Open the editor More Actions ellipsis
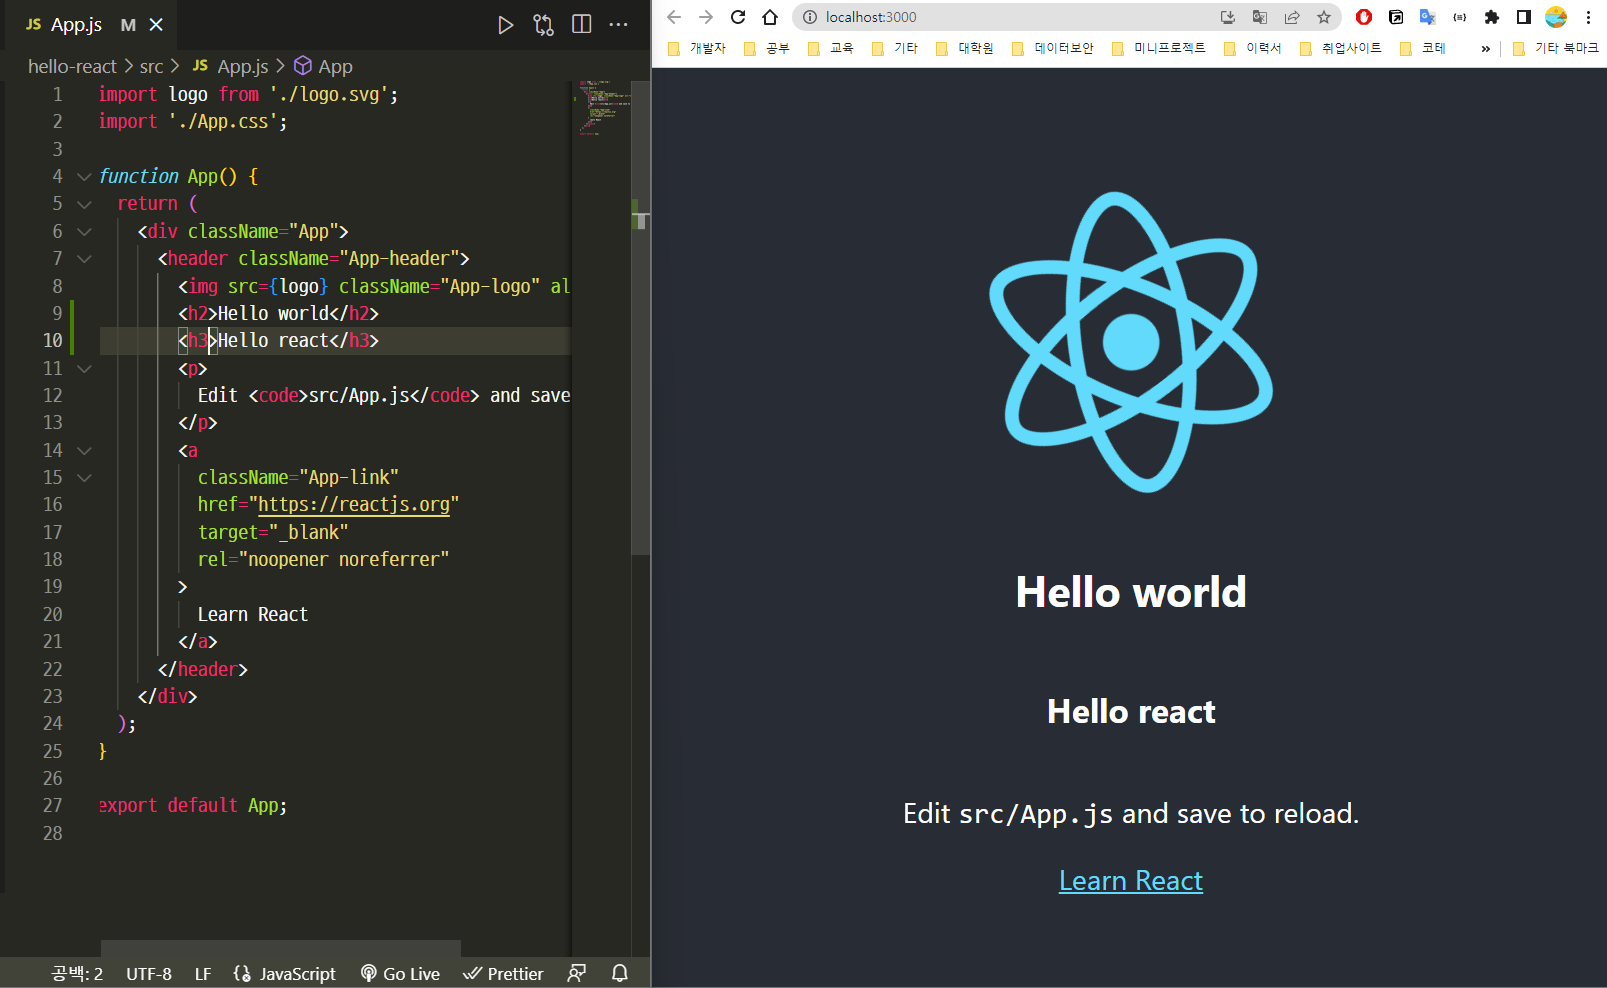 619,24
